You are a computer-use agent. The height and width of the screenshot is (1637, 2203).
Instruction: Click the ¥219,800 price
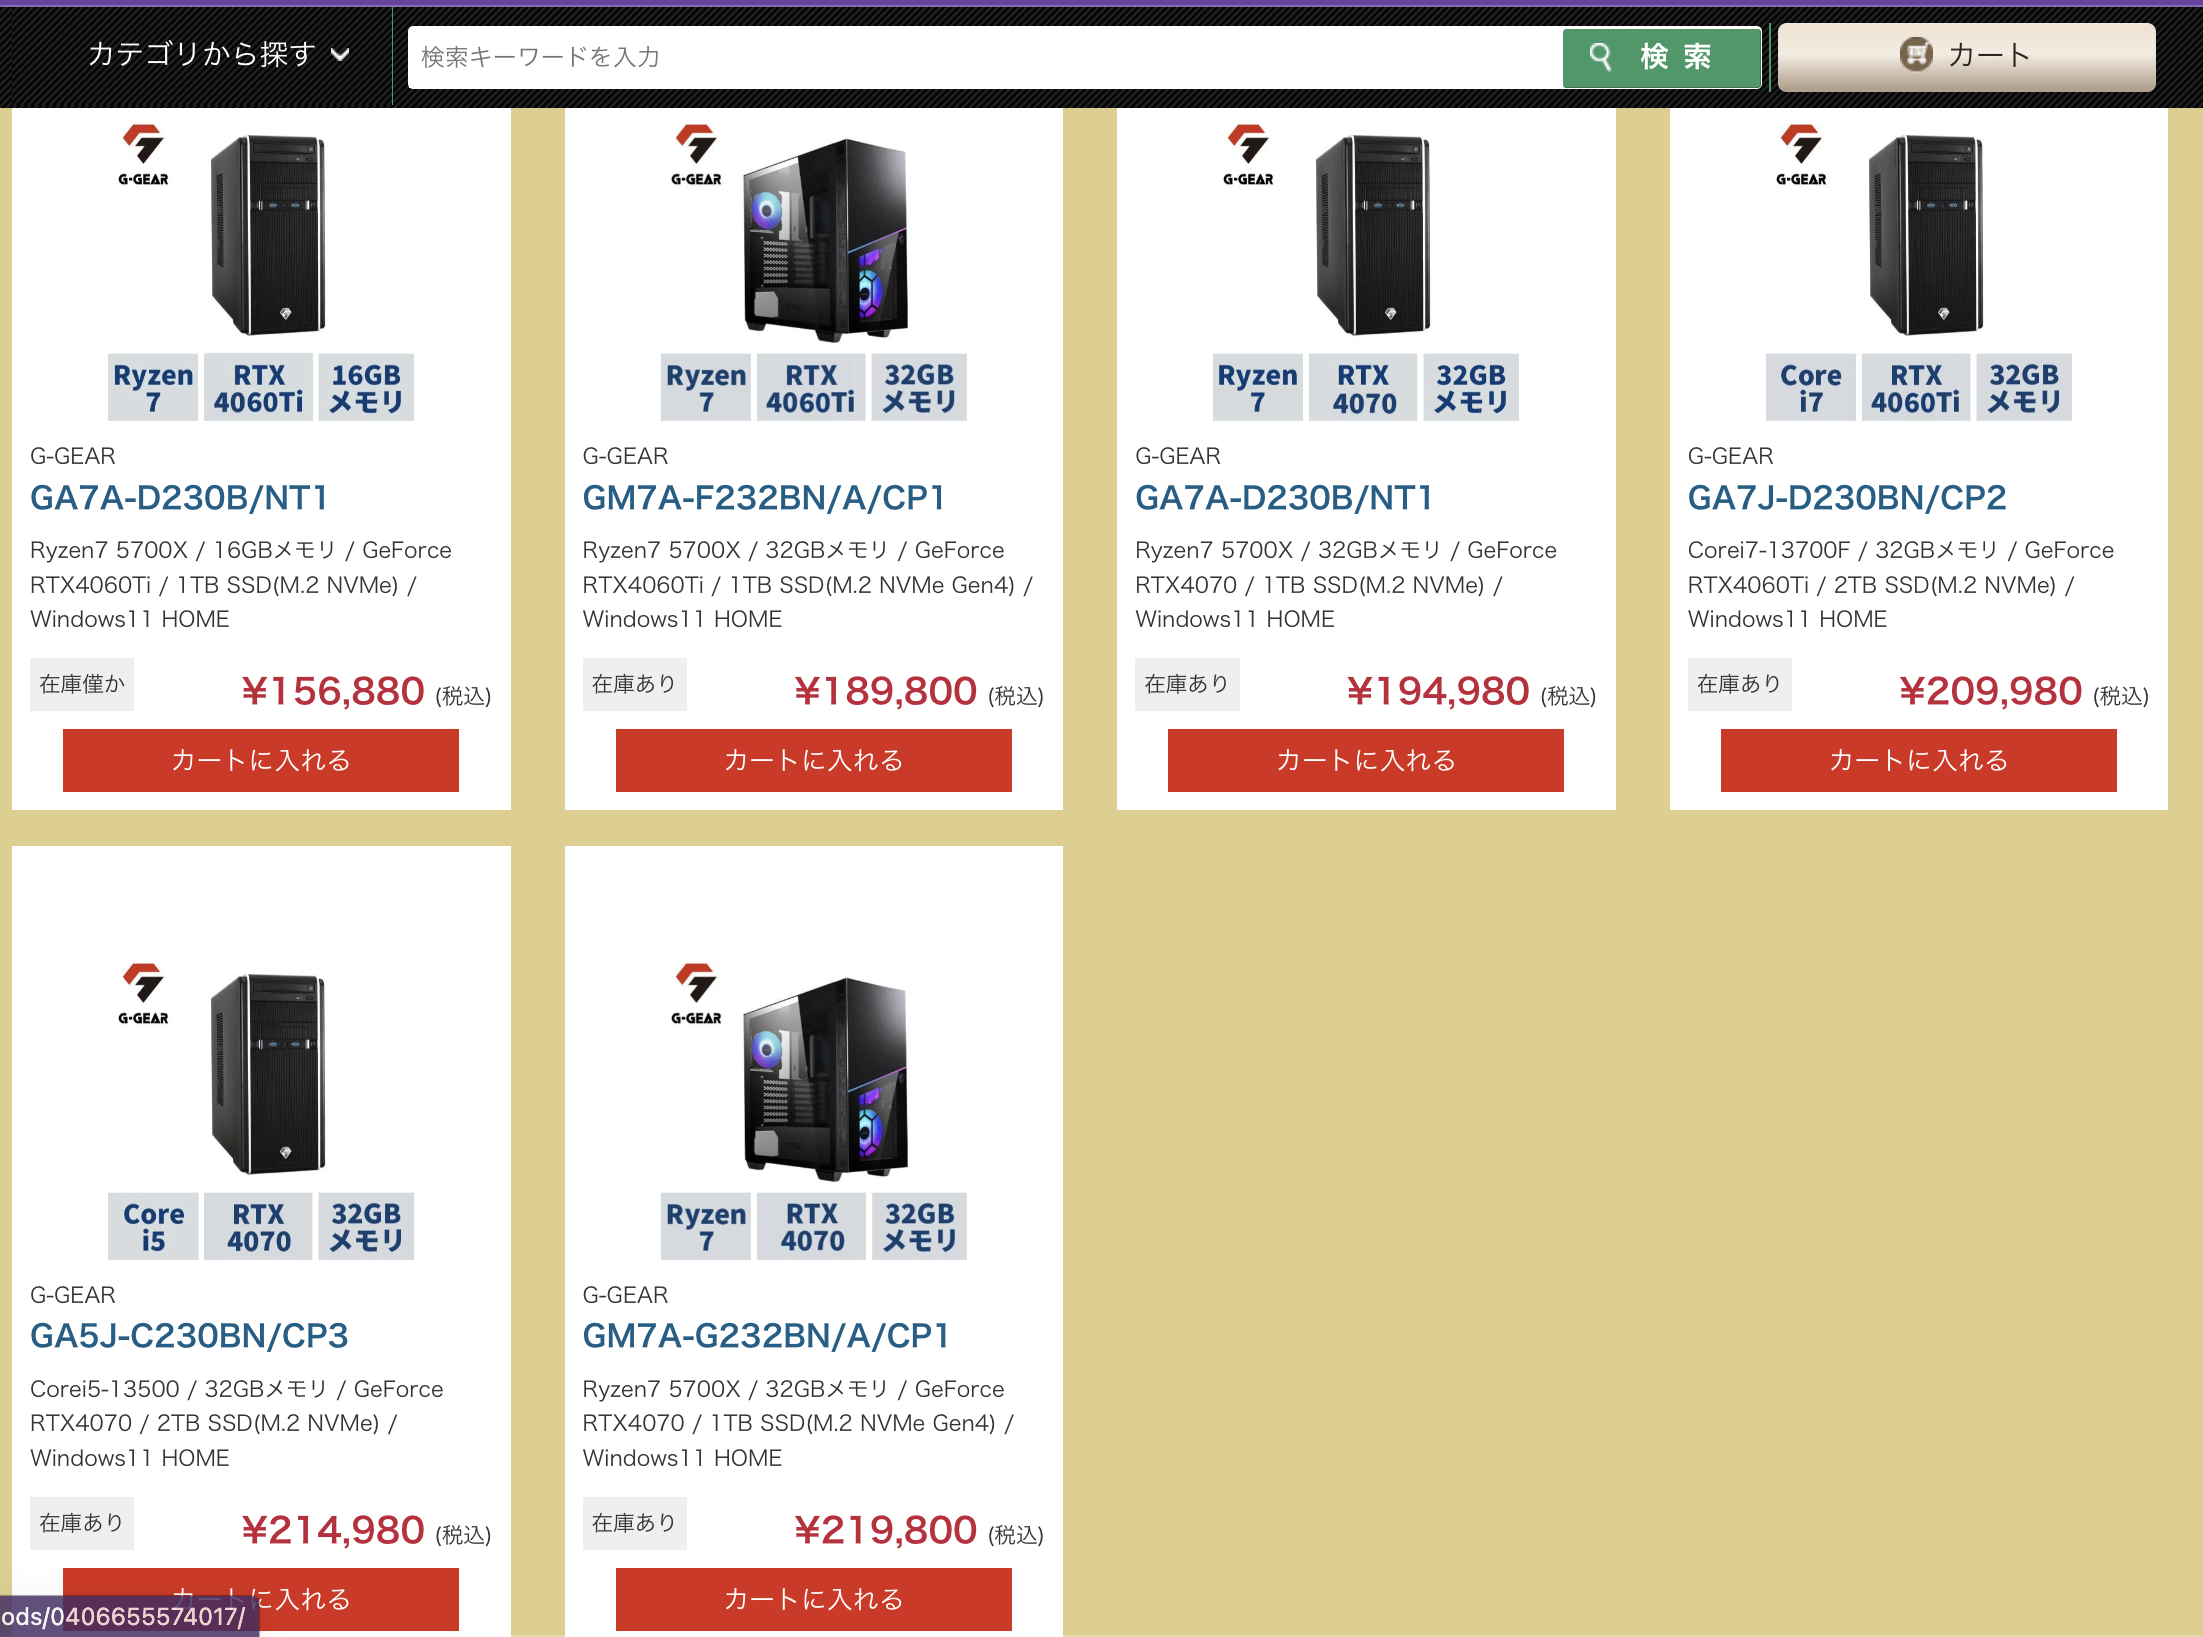tap(886, 1531)
